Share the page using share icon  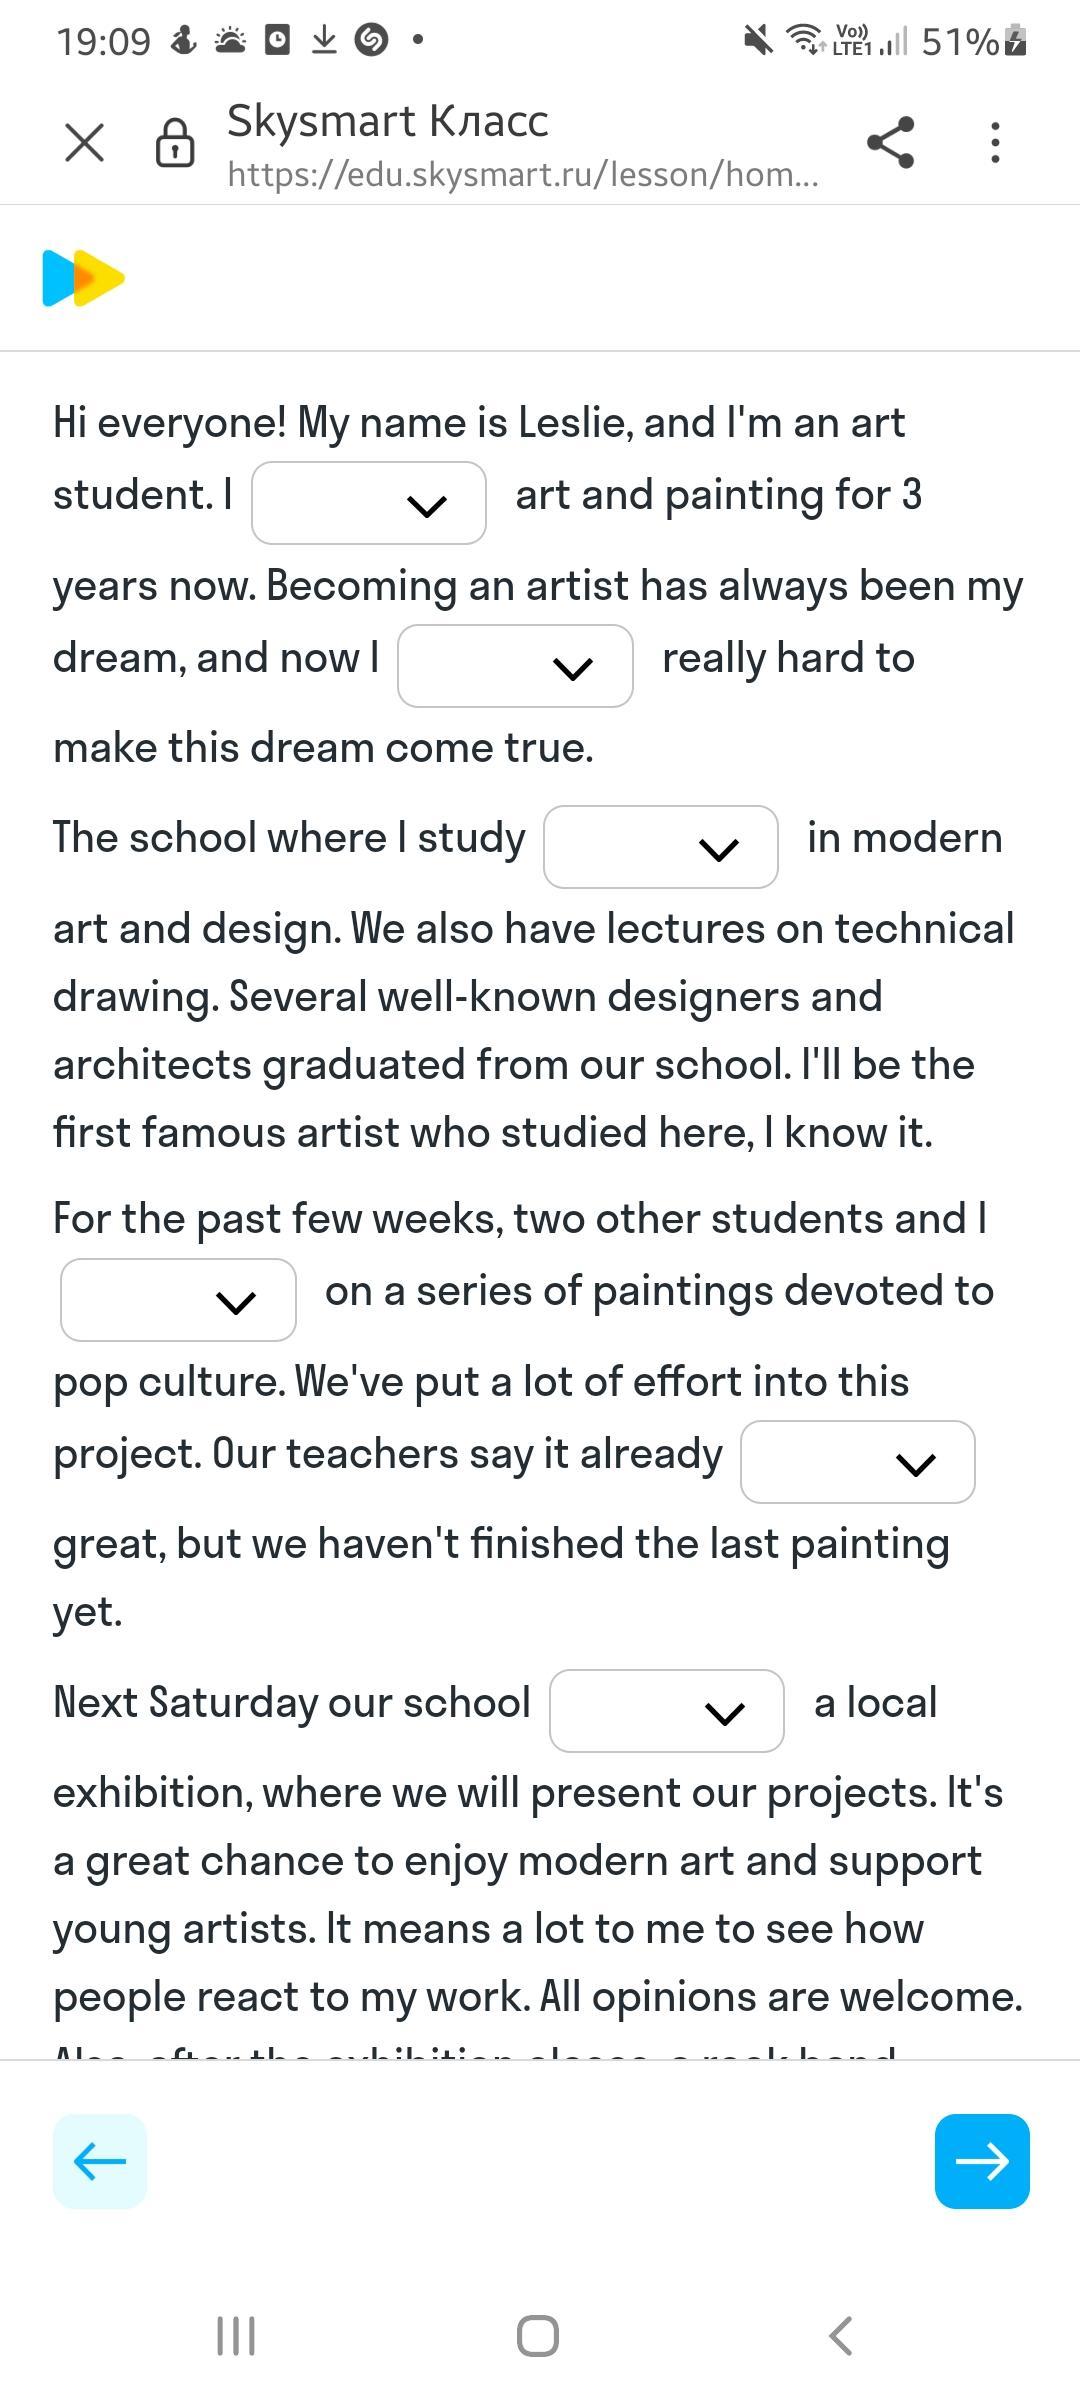click(891, 142)
